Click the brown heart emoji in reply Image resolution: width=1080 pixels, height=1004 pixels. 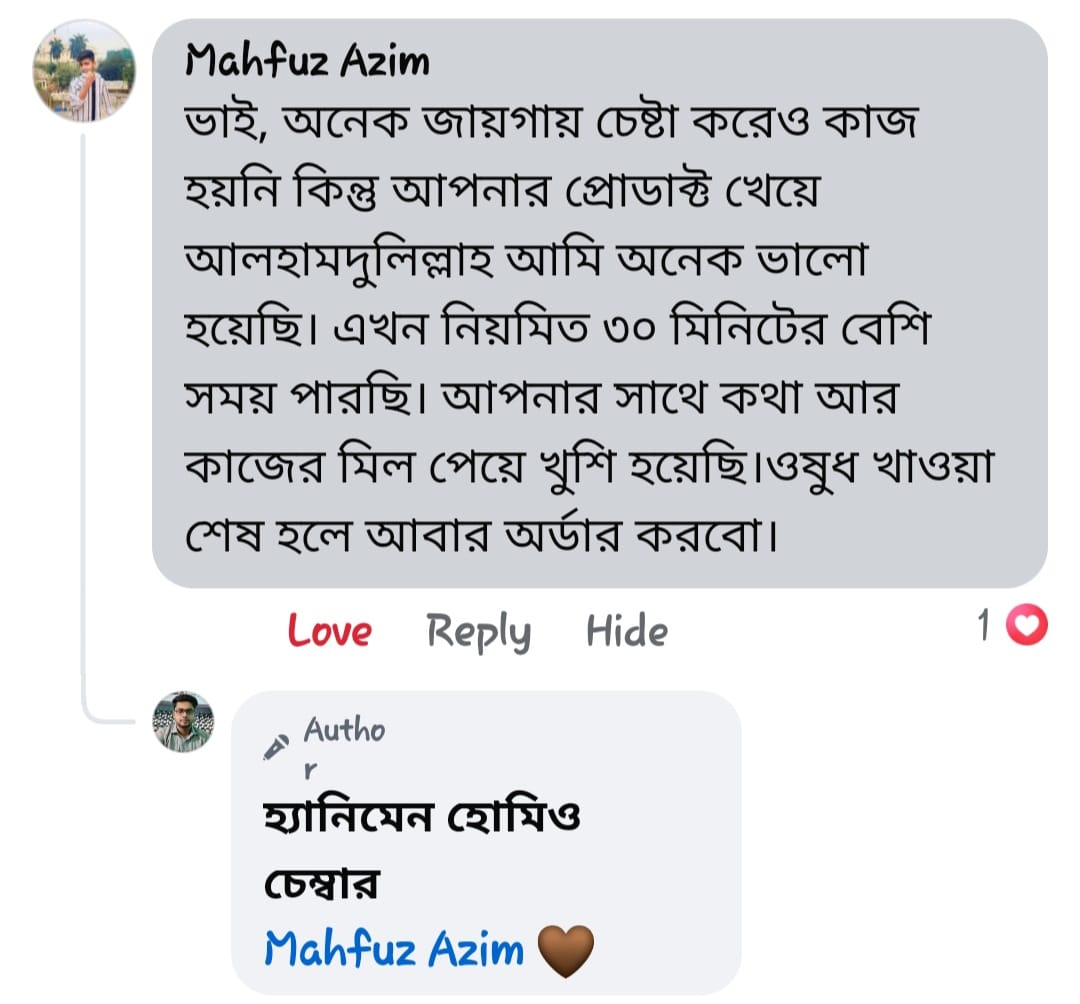pyautogui.click(x=566, y=950)
